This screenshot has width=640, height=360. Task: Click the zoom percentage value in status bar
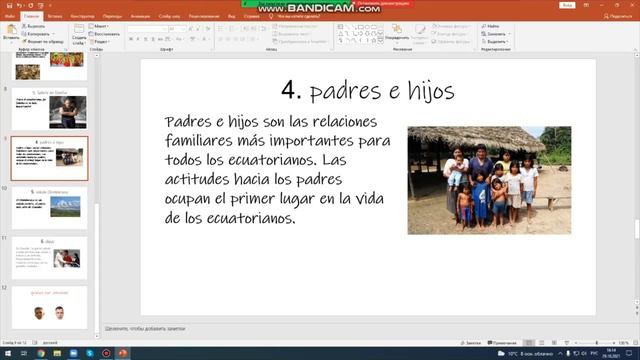click(623, 343)
